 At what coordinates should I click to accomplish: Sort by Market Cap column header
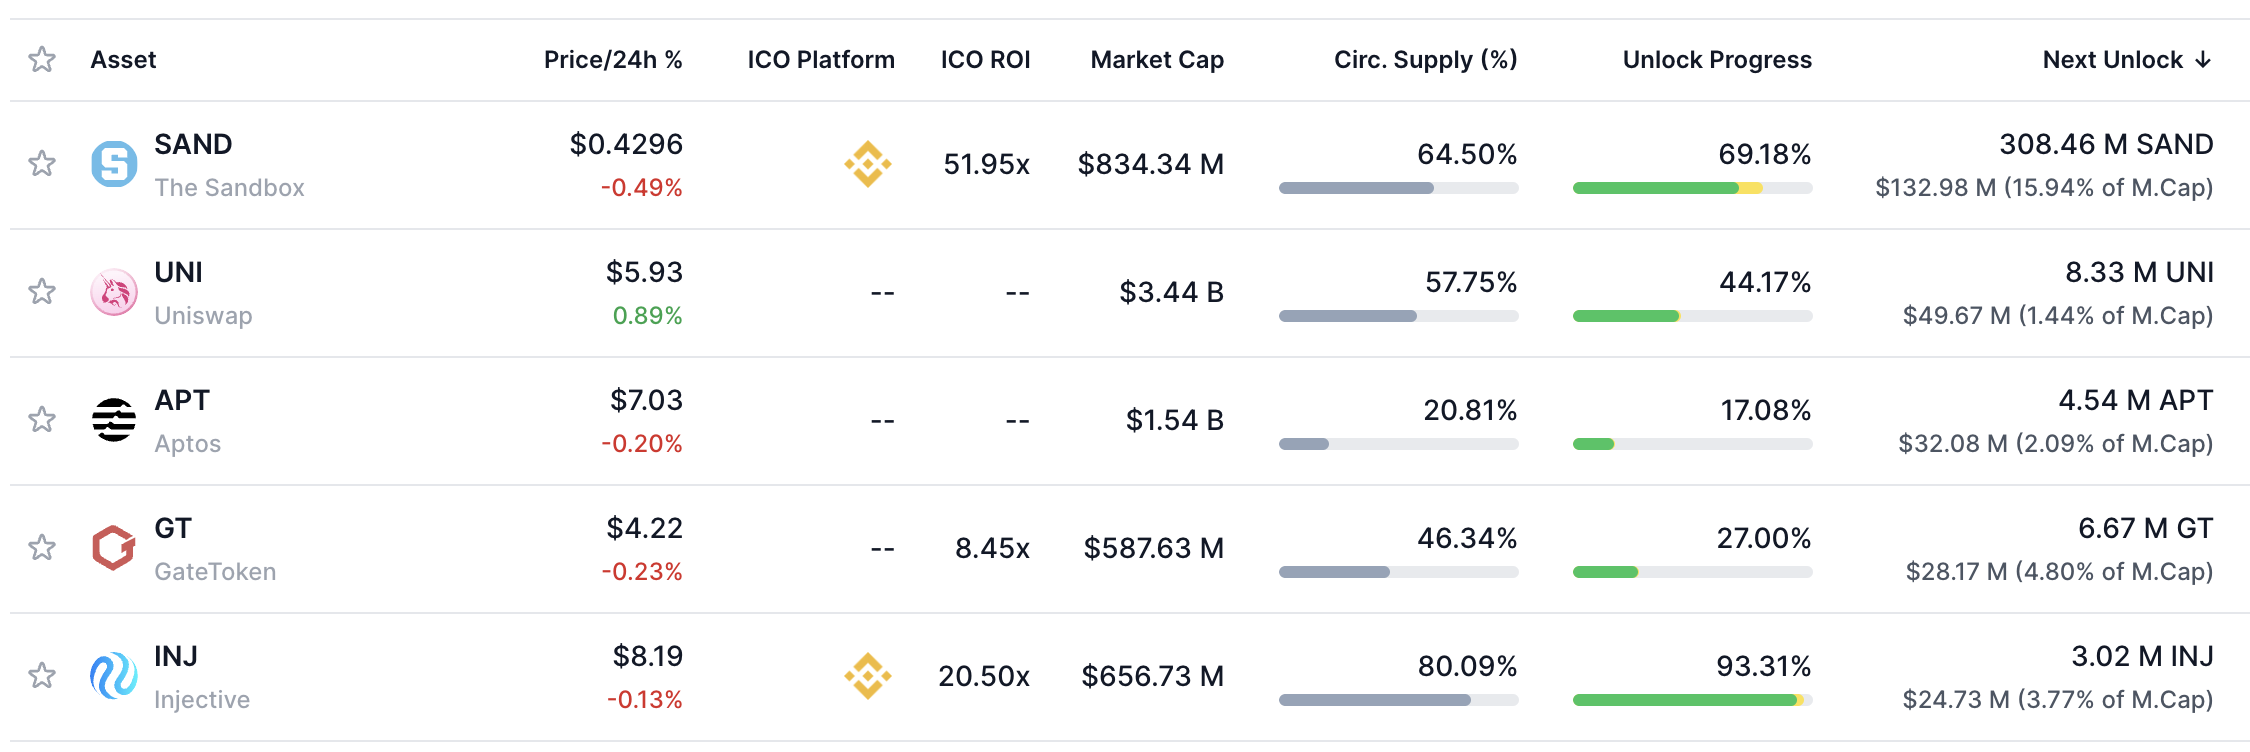[x=1157, y=60]
